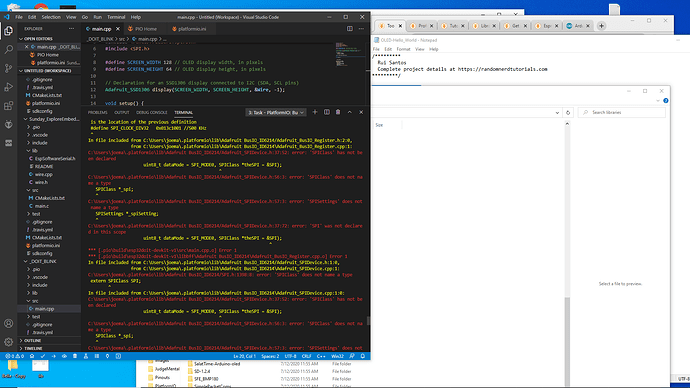This screenshot has height=388, width=690.
Task: Click PlatformIO Serial Monitor plug icon
Action: [x=107, y=356]
